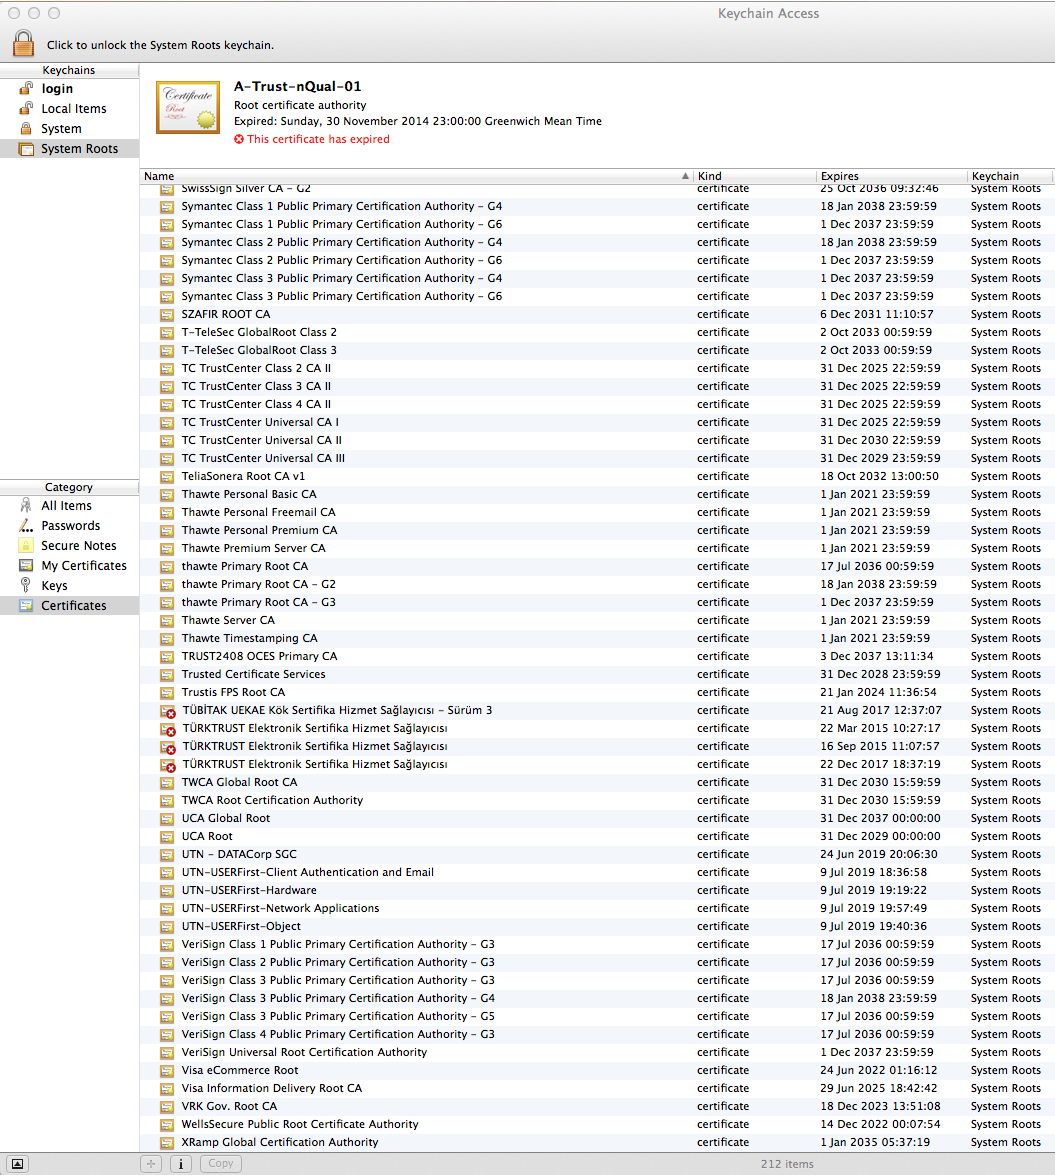The height and width of the screenshot is (1175, 1055).
Task: Select Trusted Certificate Services row
Action: pyautogui.click(x=596, y=674)
